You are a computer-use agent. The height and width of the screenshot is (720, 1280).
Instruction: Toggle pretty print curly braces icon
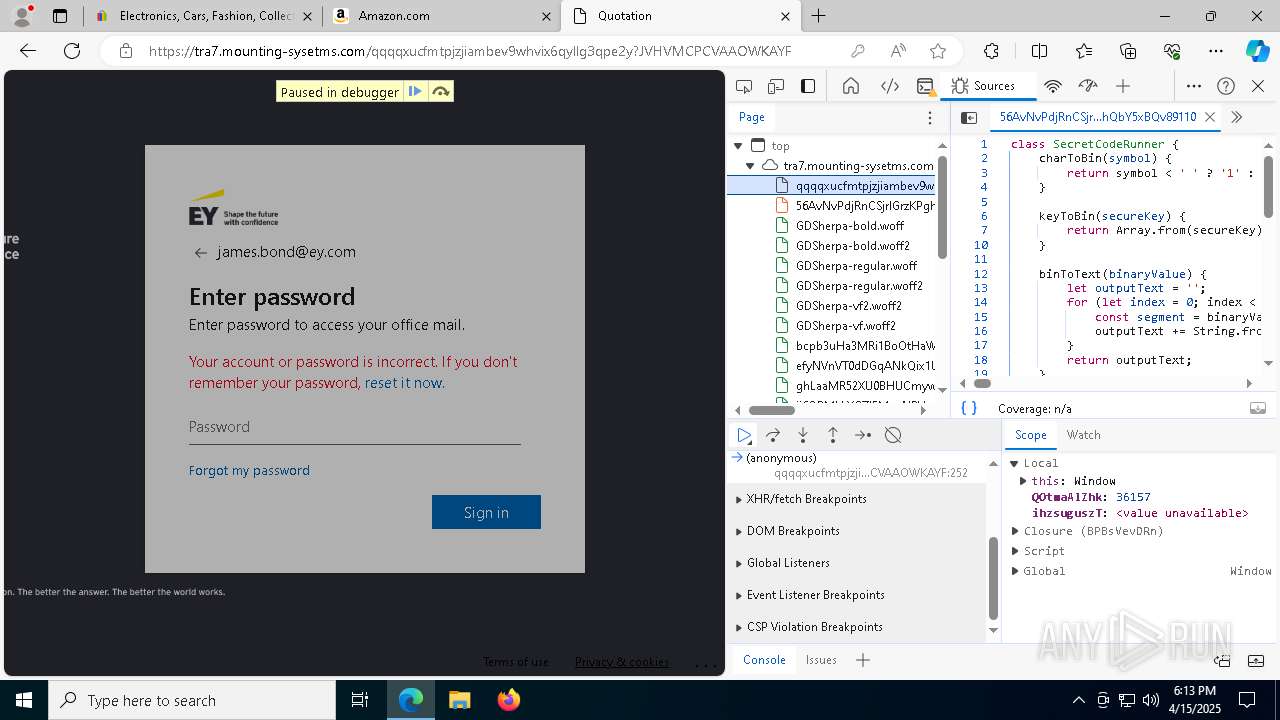click(968, 408)
